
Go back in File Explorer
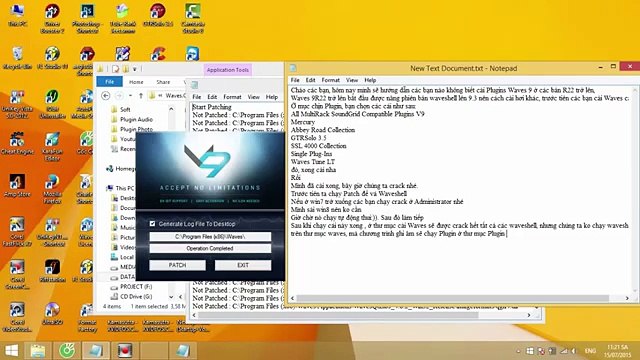106,96
